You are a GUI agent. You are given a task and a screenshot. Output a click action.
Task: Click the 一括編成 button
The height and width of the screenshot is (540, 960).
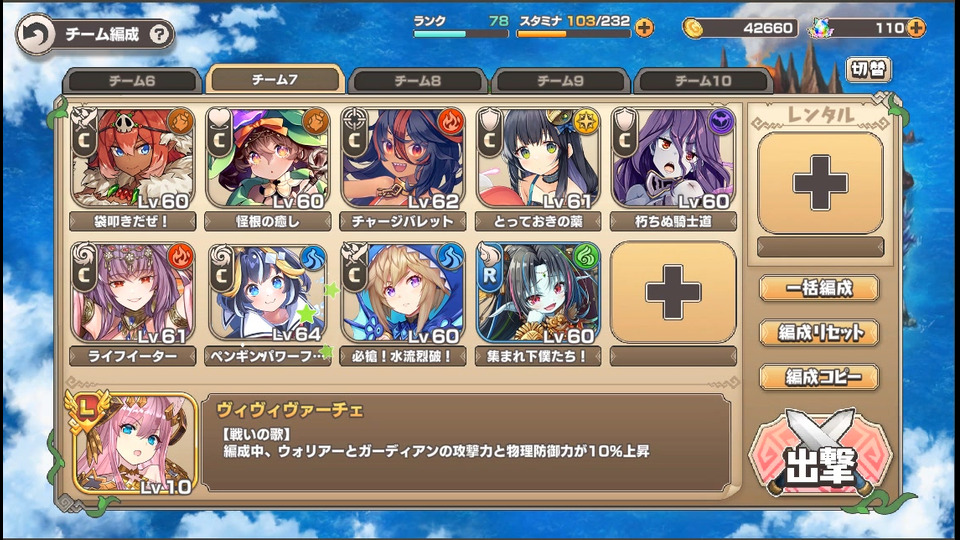(x=820, y=288)
